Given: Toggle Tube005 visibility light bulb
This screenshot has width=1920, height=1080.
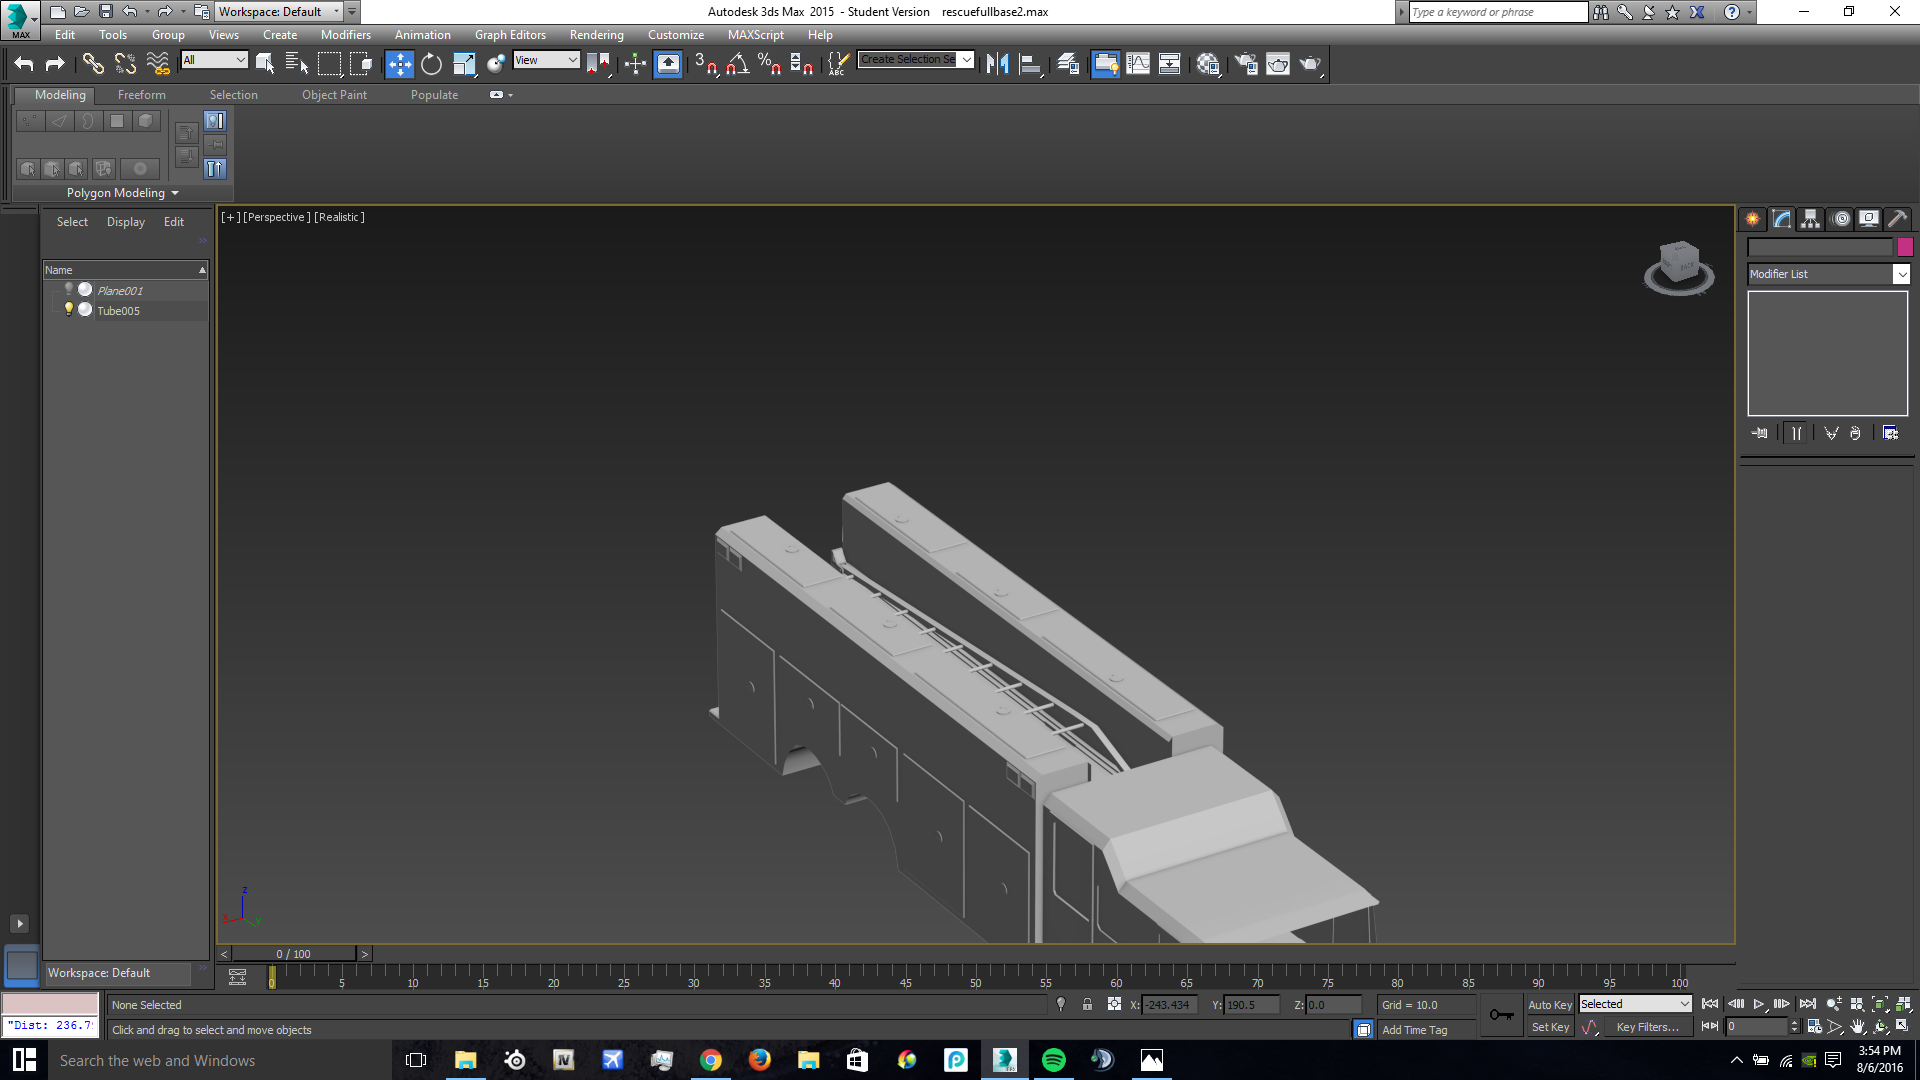Looking at the screenshot, I should tap(69, 310).
